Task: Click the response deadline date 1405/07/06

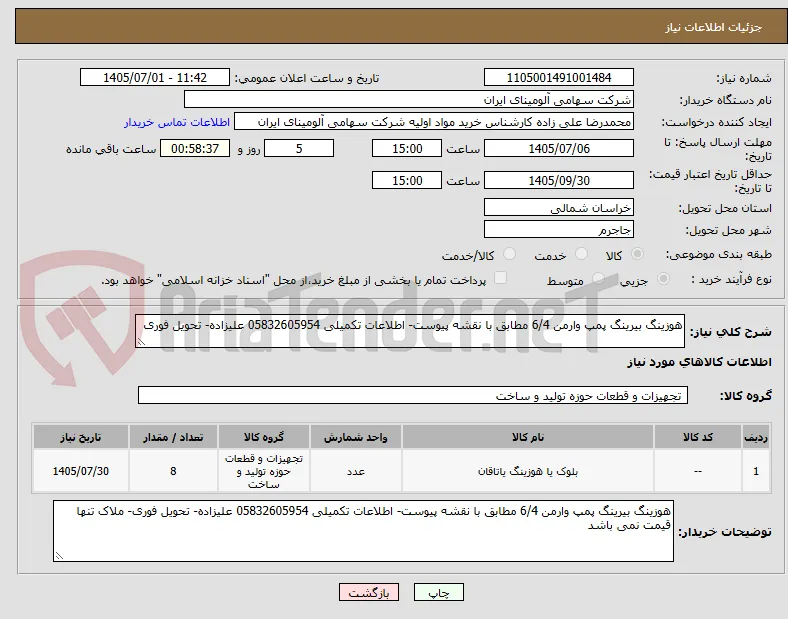Action: coord(559,148)
